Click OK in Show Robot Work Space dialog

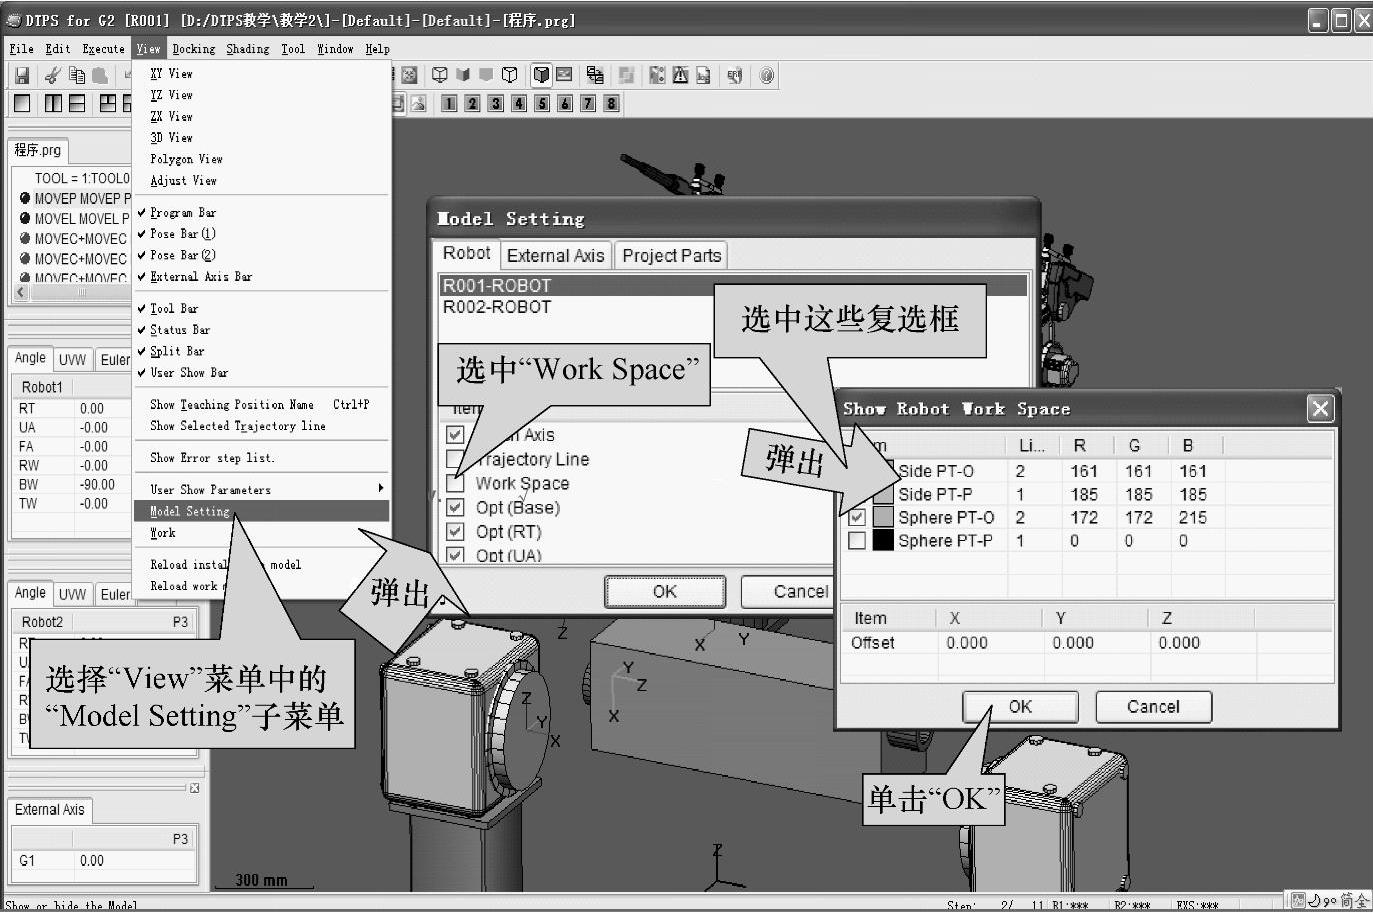coord(1020,706)
